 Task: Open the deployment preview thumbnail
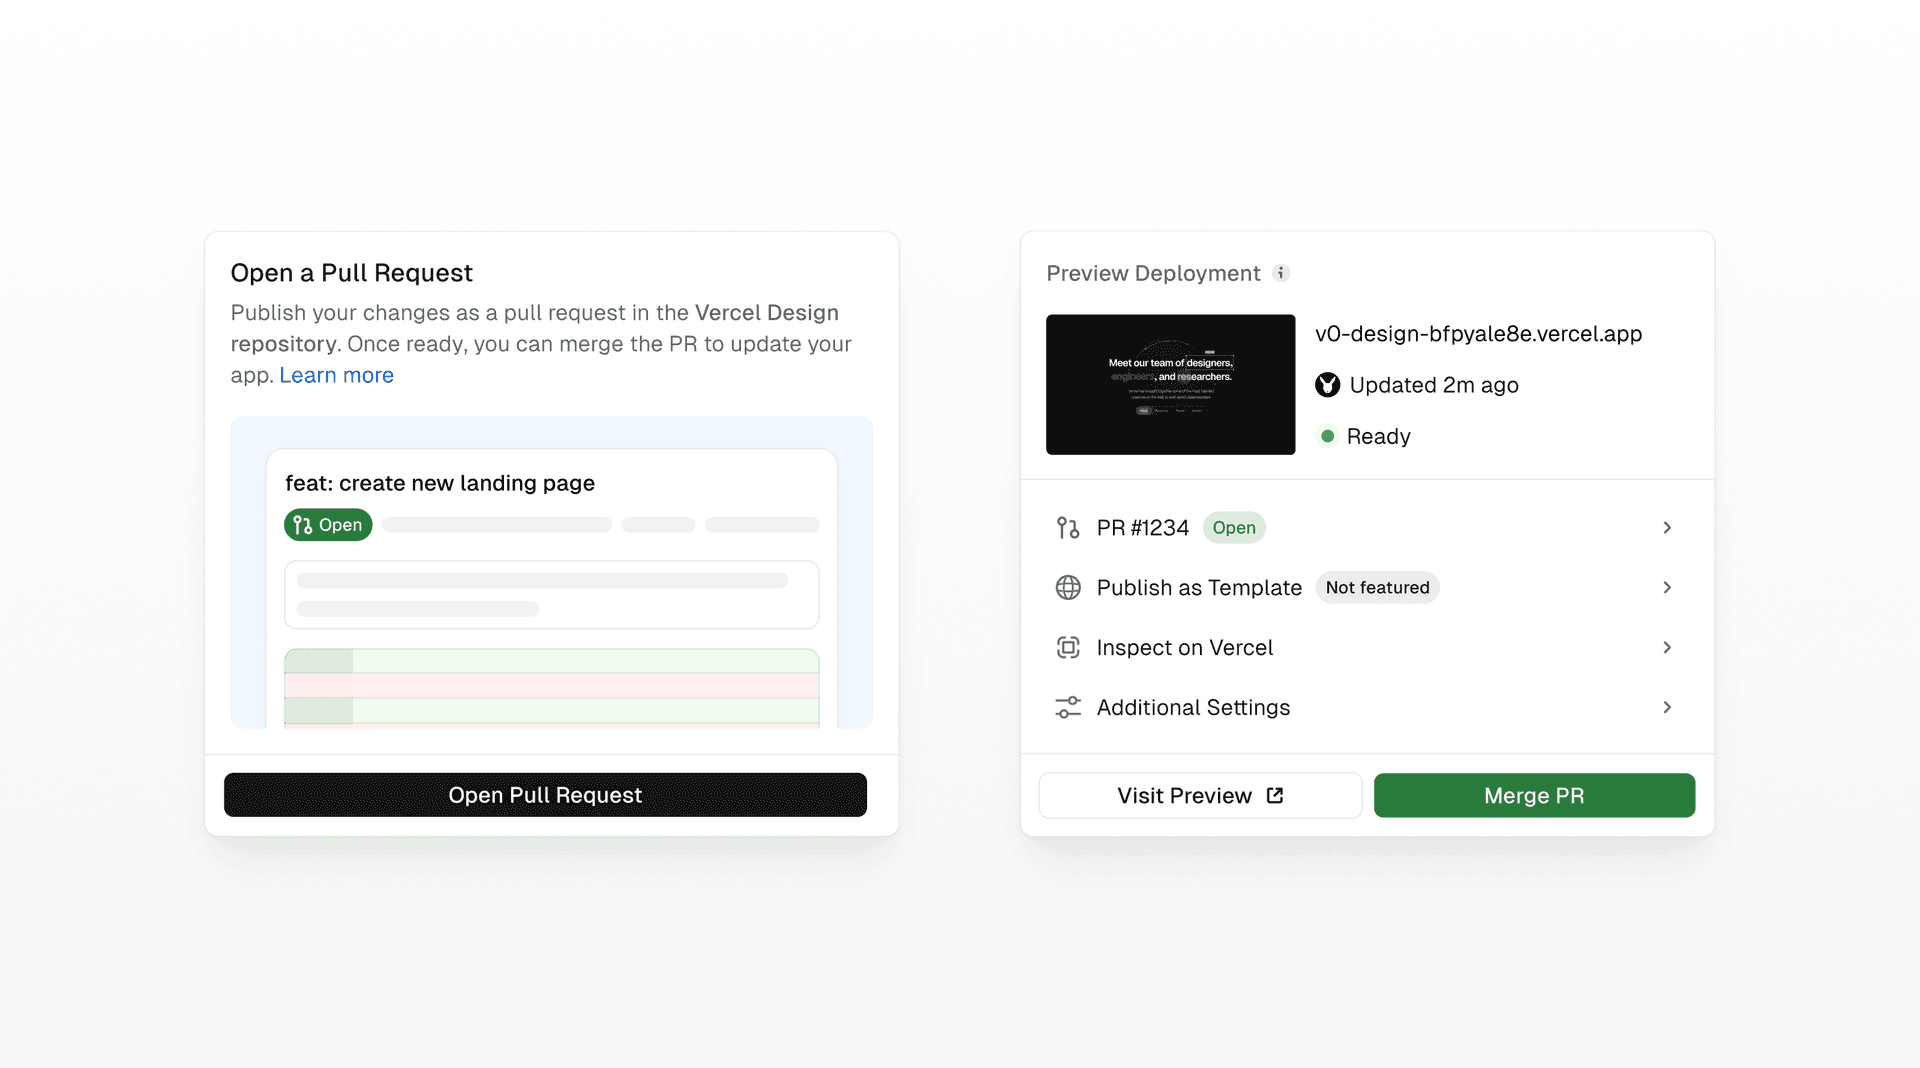point(1170,385)
